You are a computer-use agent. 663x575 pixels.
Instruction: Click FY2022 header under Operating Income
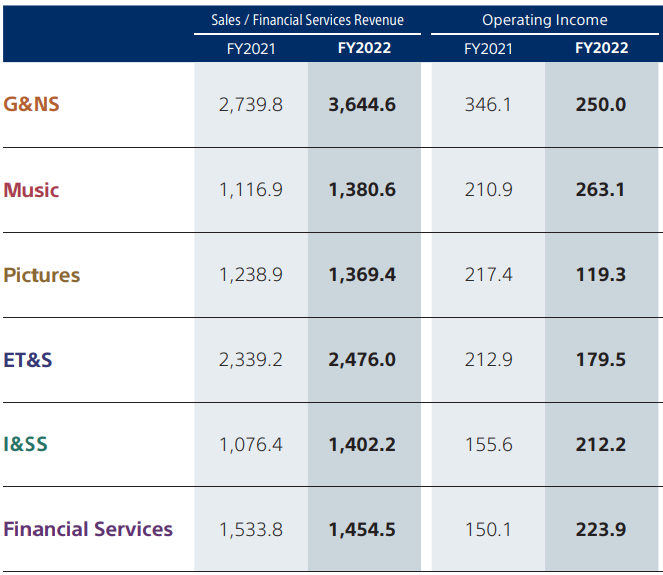601,48
